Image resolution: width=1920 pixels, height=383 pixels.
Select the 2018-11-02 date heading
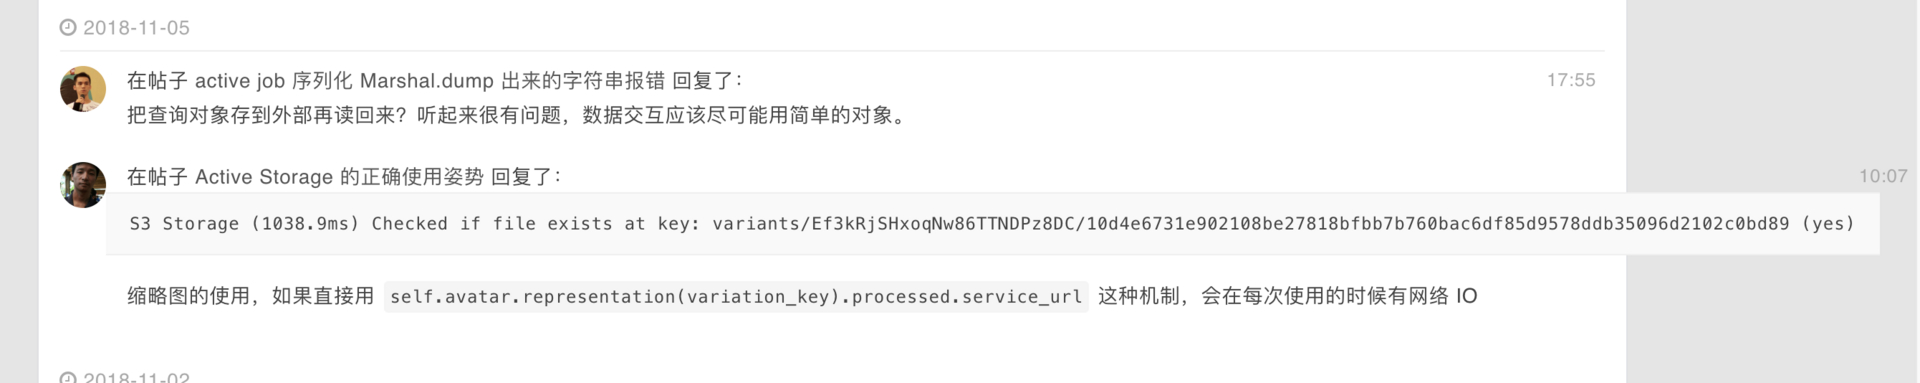tap(136, 378)
